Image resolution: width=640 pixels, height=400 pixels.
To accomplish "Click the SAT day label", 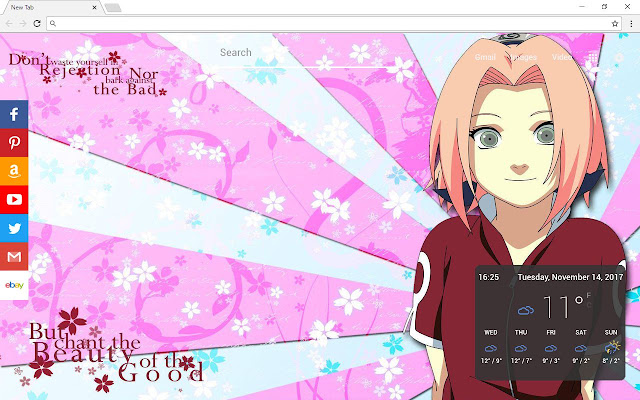I will (581, 333).
